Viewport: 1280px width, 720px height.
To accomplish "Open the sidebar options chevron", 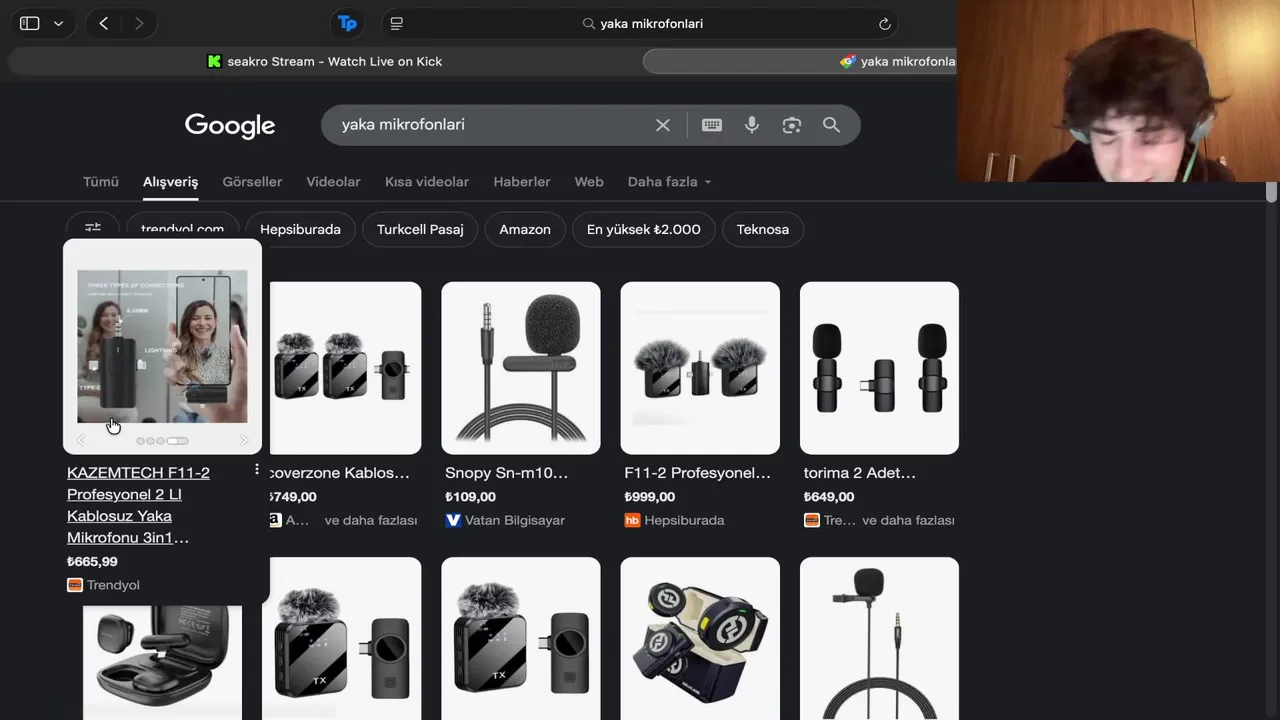I will coord(58,23).
